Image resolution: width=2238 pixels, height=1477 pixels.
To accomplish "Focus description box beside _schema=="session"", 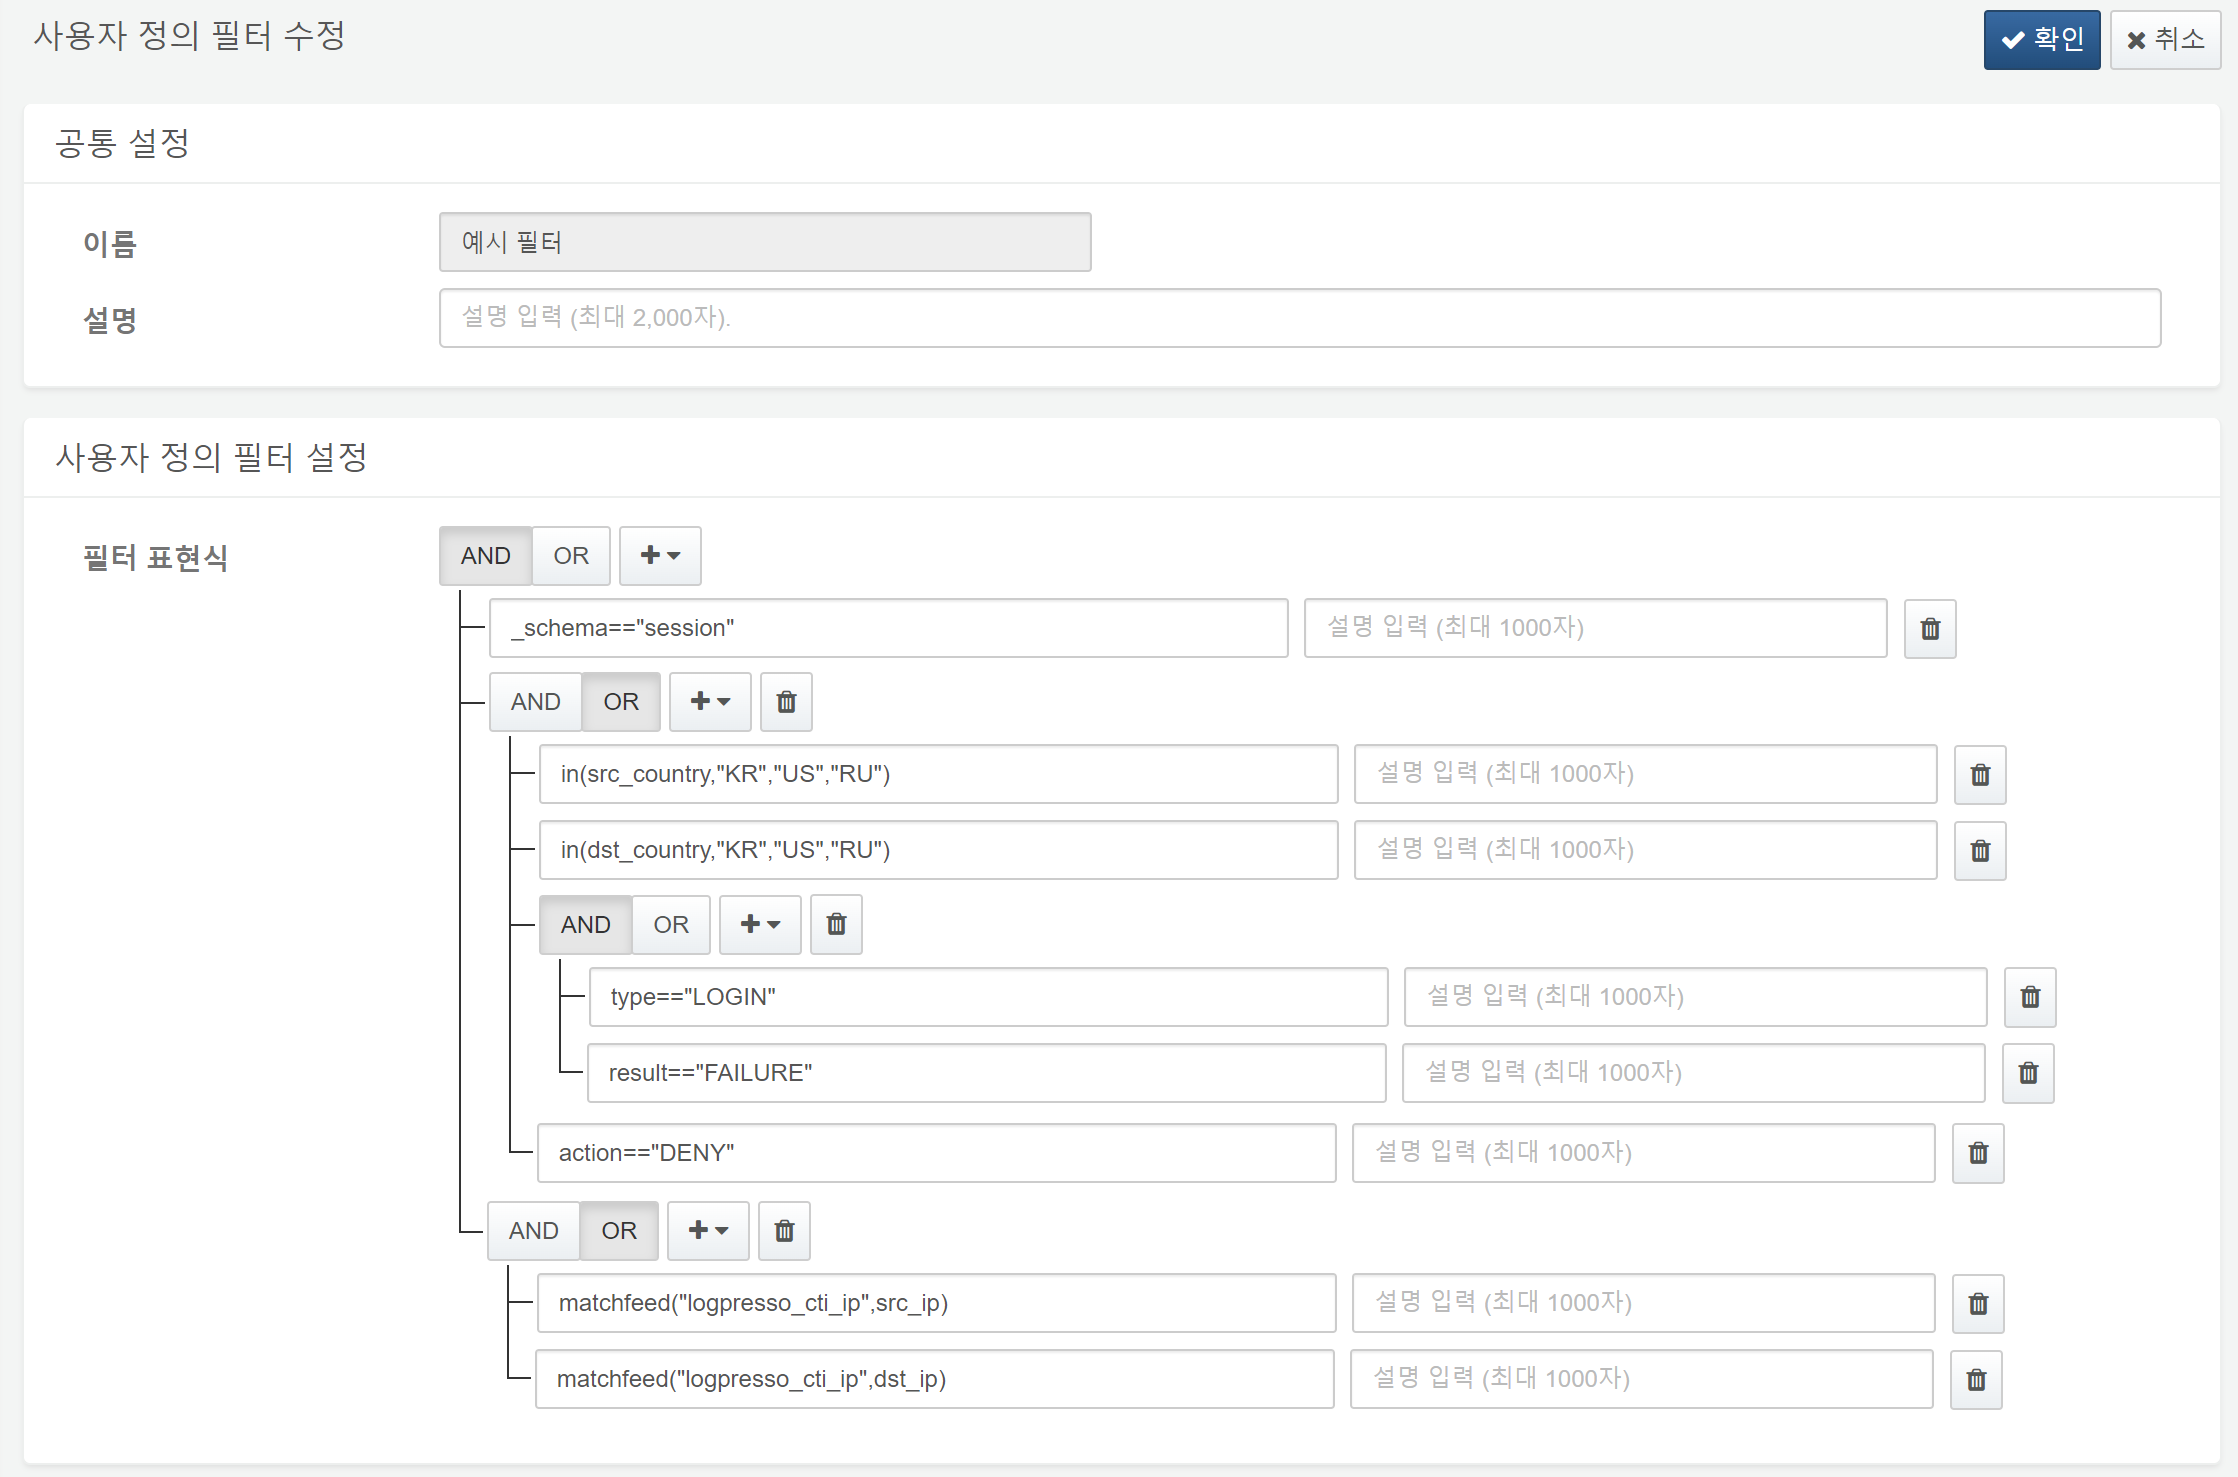I will [1596, 628].
